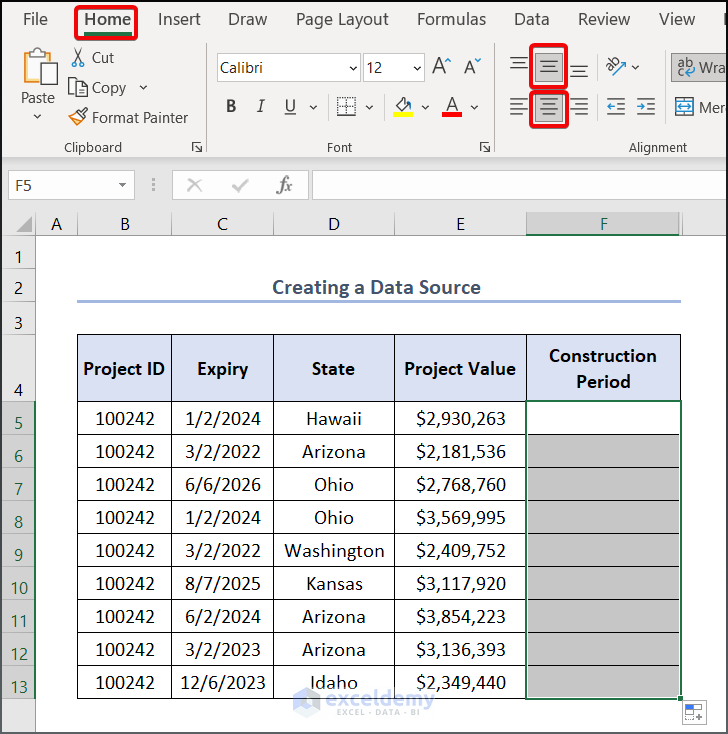Open Font settings dialog launcher
This screenshot has height=734, width=728.
point(485,147)
